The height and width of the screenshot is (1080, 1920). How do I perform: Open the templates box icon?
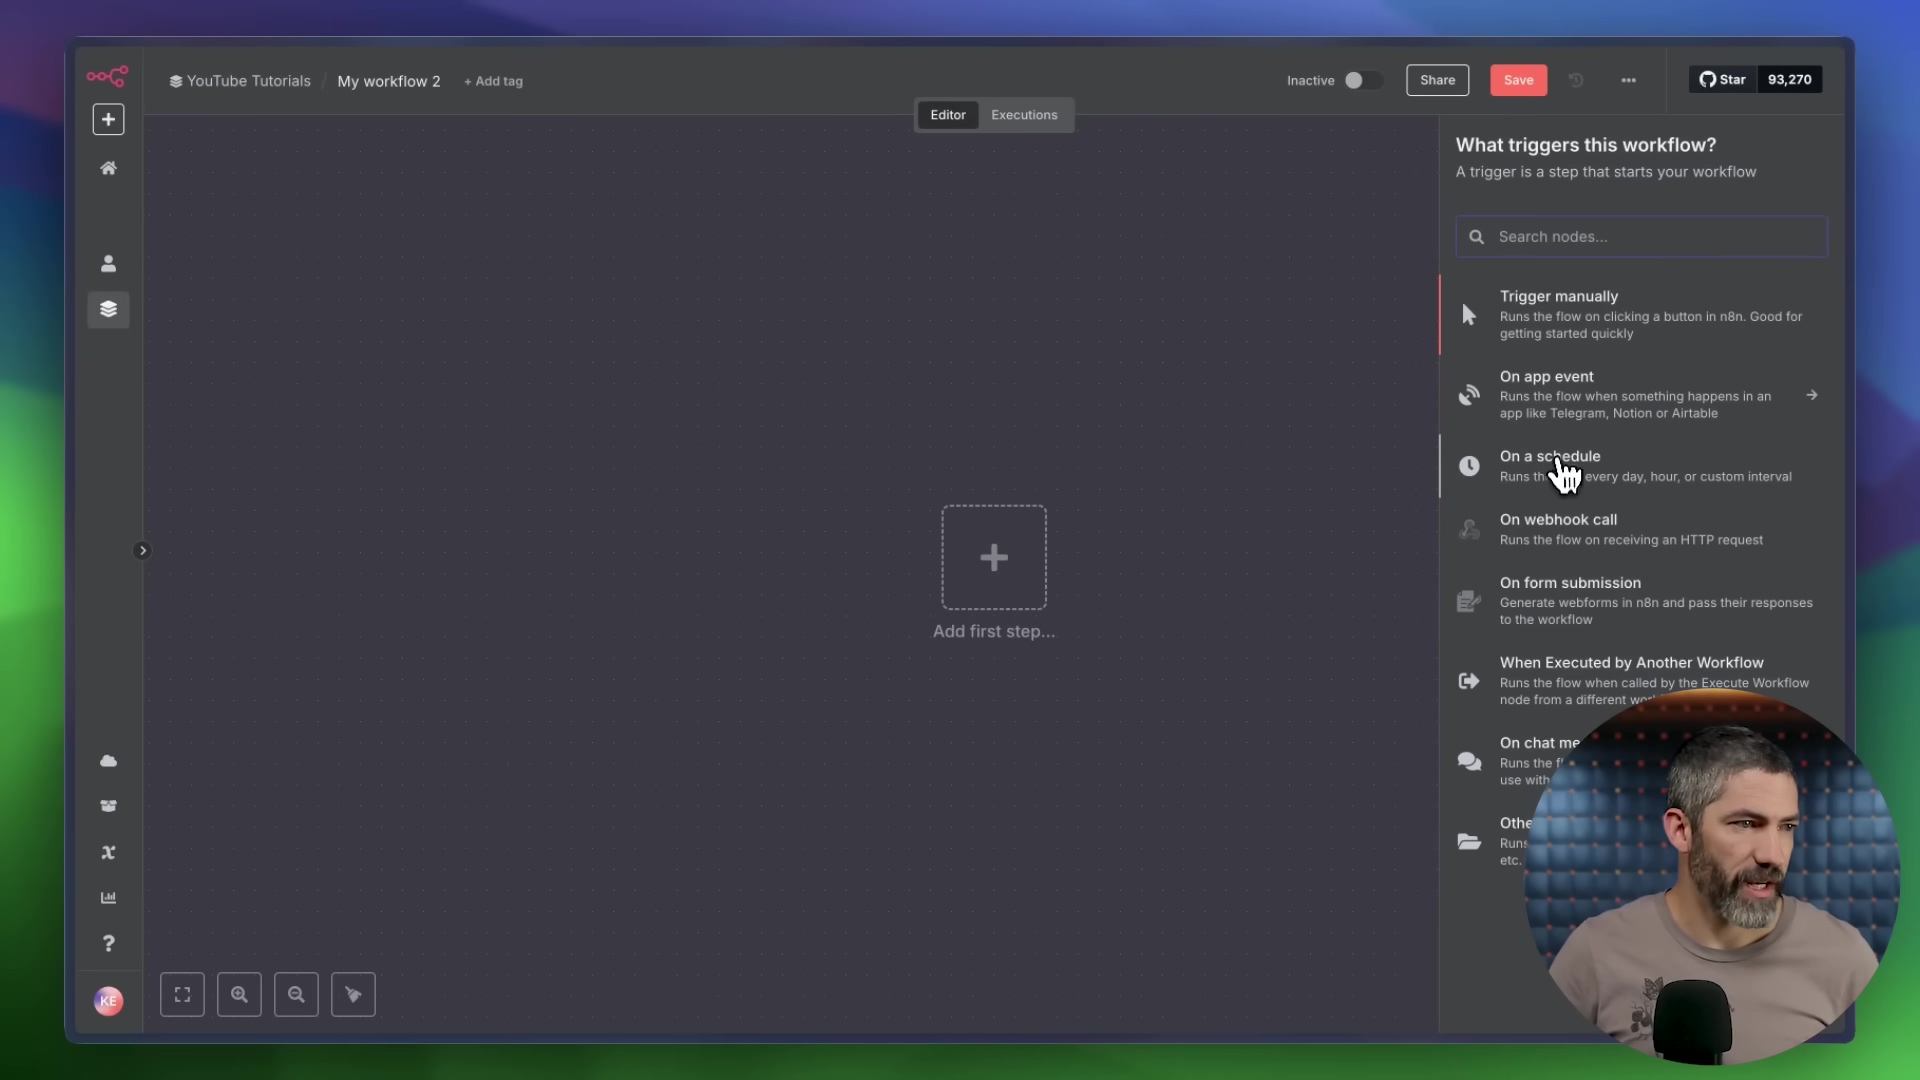pos(109,806)
